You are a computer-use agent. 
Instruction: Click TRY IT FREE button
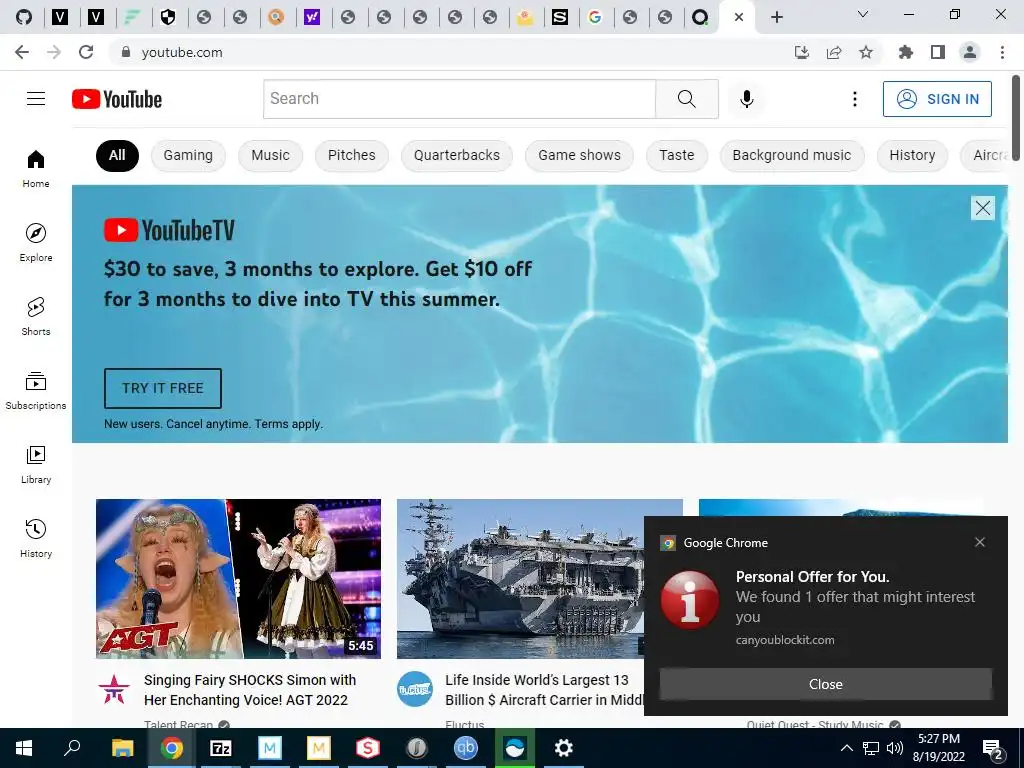click(x=163, y=388)
